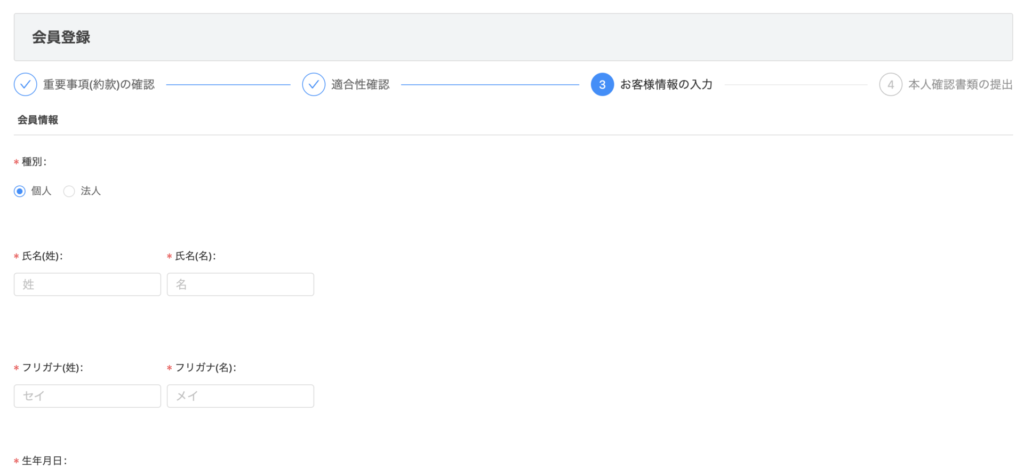
Task: Focus the 姓 last name input field
Action: [x=87, y=285]
